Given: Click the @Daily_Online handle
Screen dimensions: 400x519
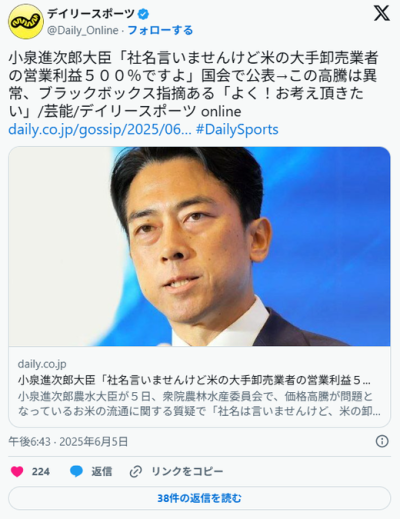Looking at the screenshot, I should coord(83,30).
